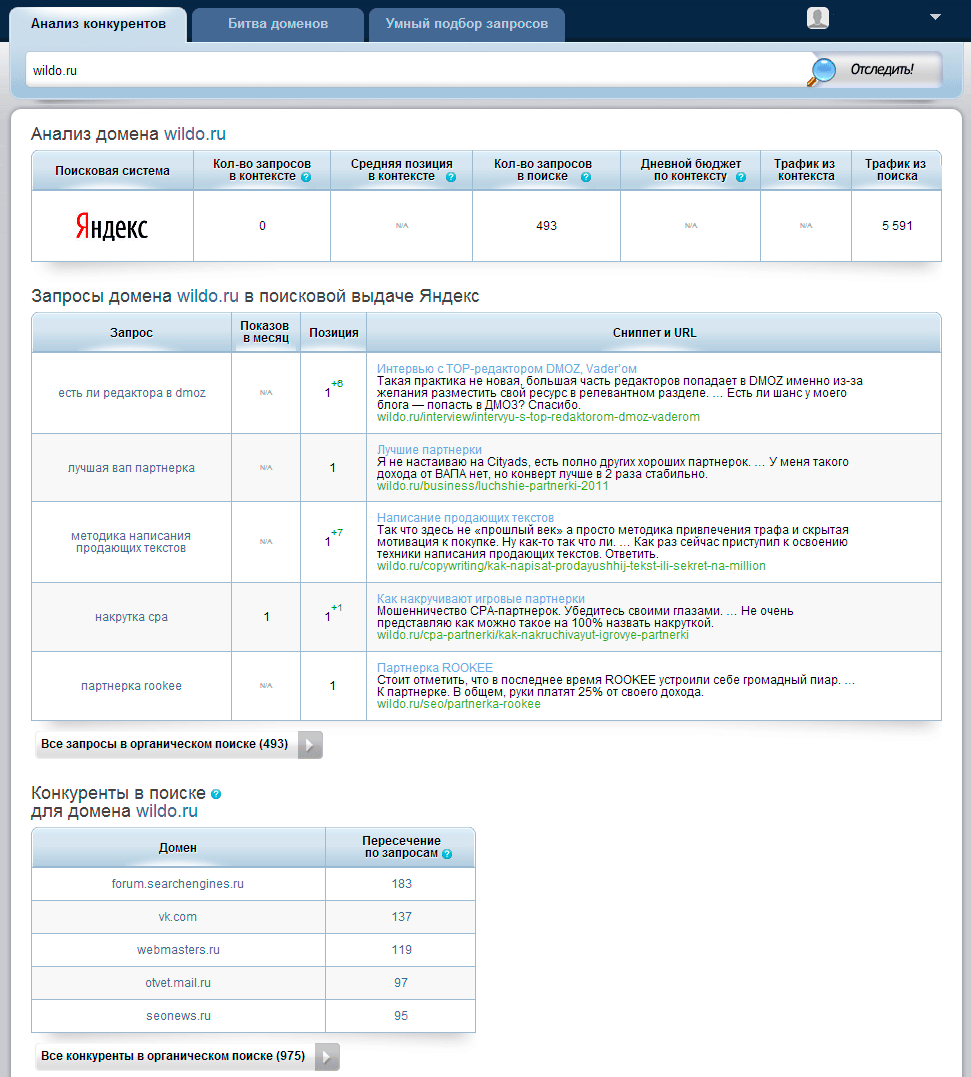This screenshot has height=1077, width=971.
Task: Click help icon beside Кол-во запросов в контексте
Action: click(x=306, y=177)
